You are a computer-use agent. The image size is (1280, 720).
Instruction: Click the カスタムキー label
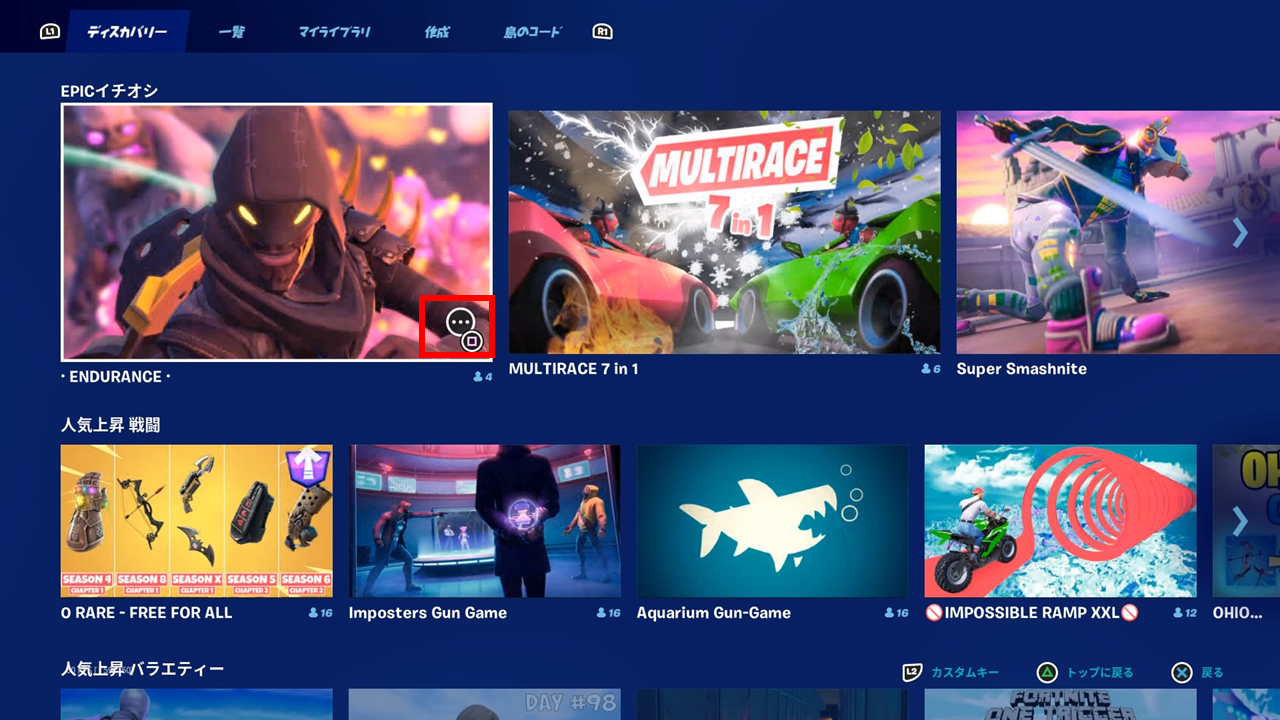coord(965,673)
